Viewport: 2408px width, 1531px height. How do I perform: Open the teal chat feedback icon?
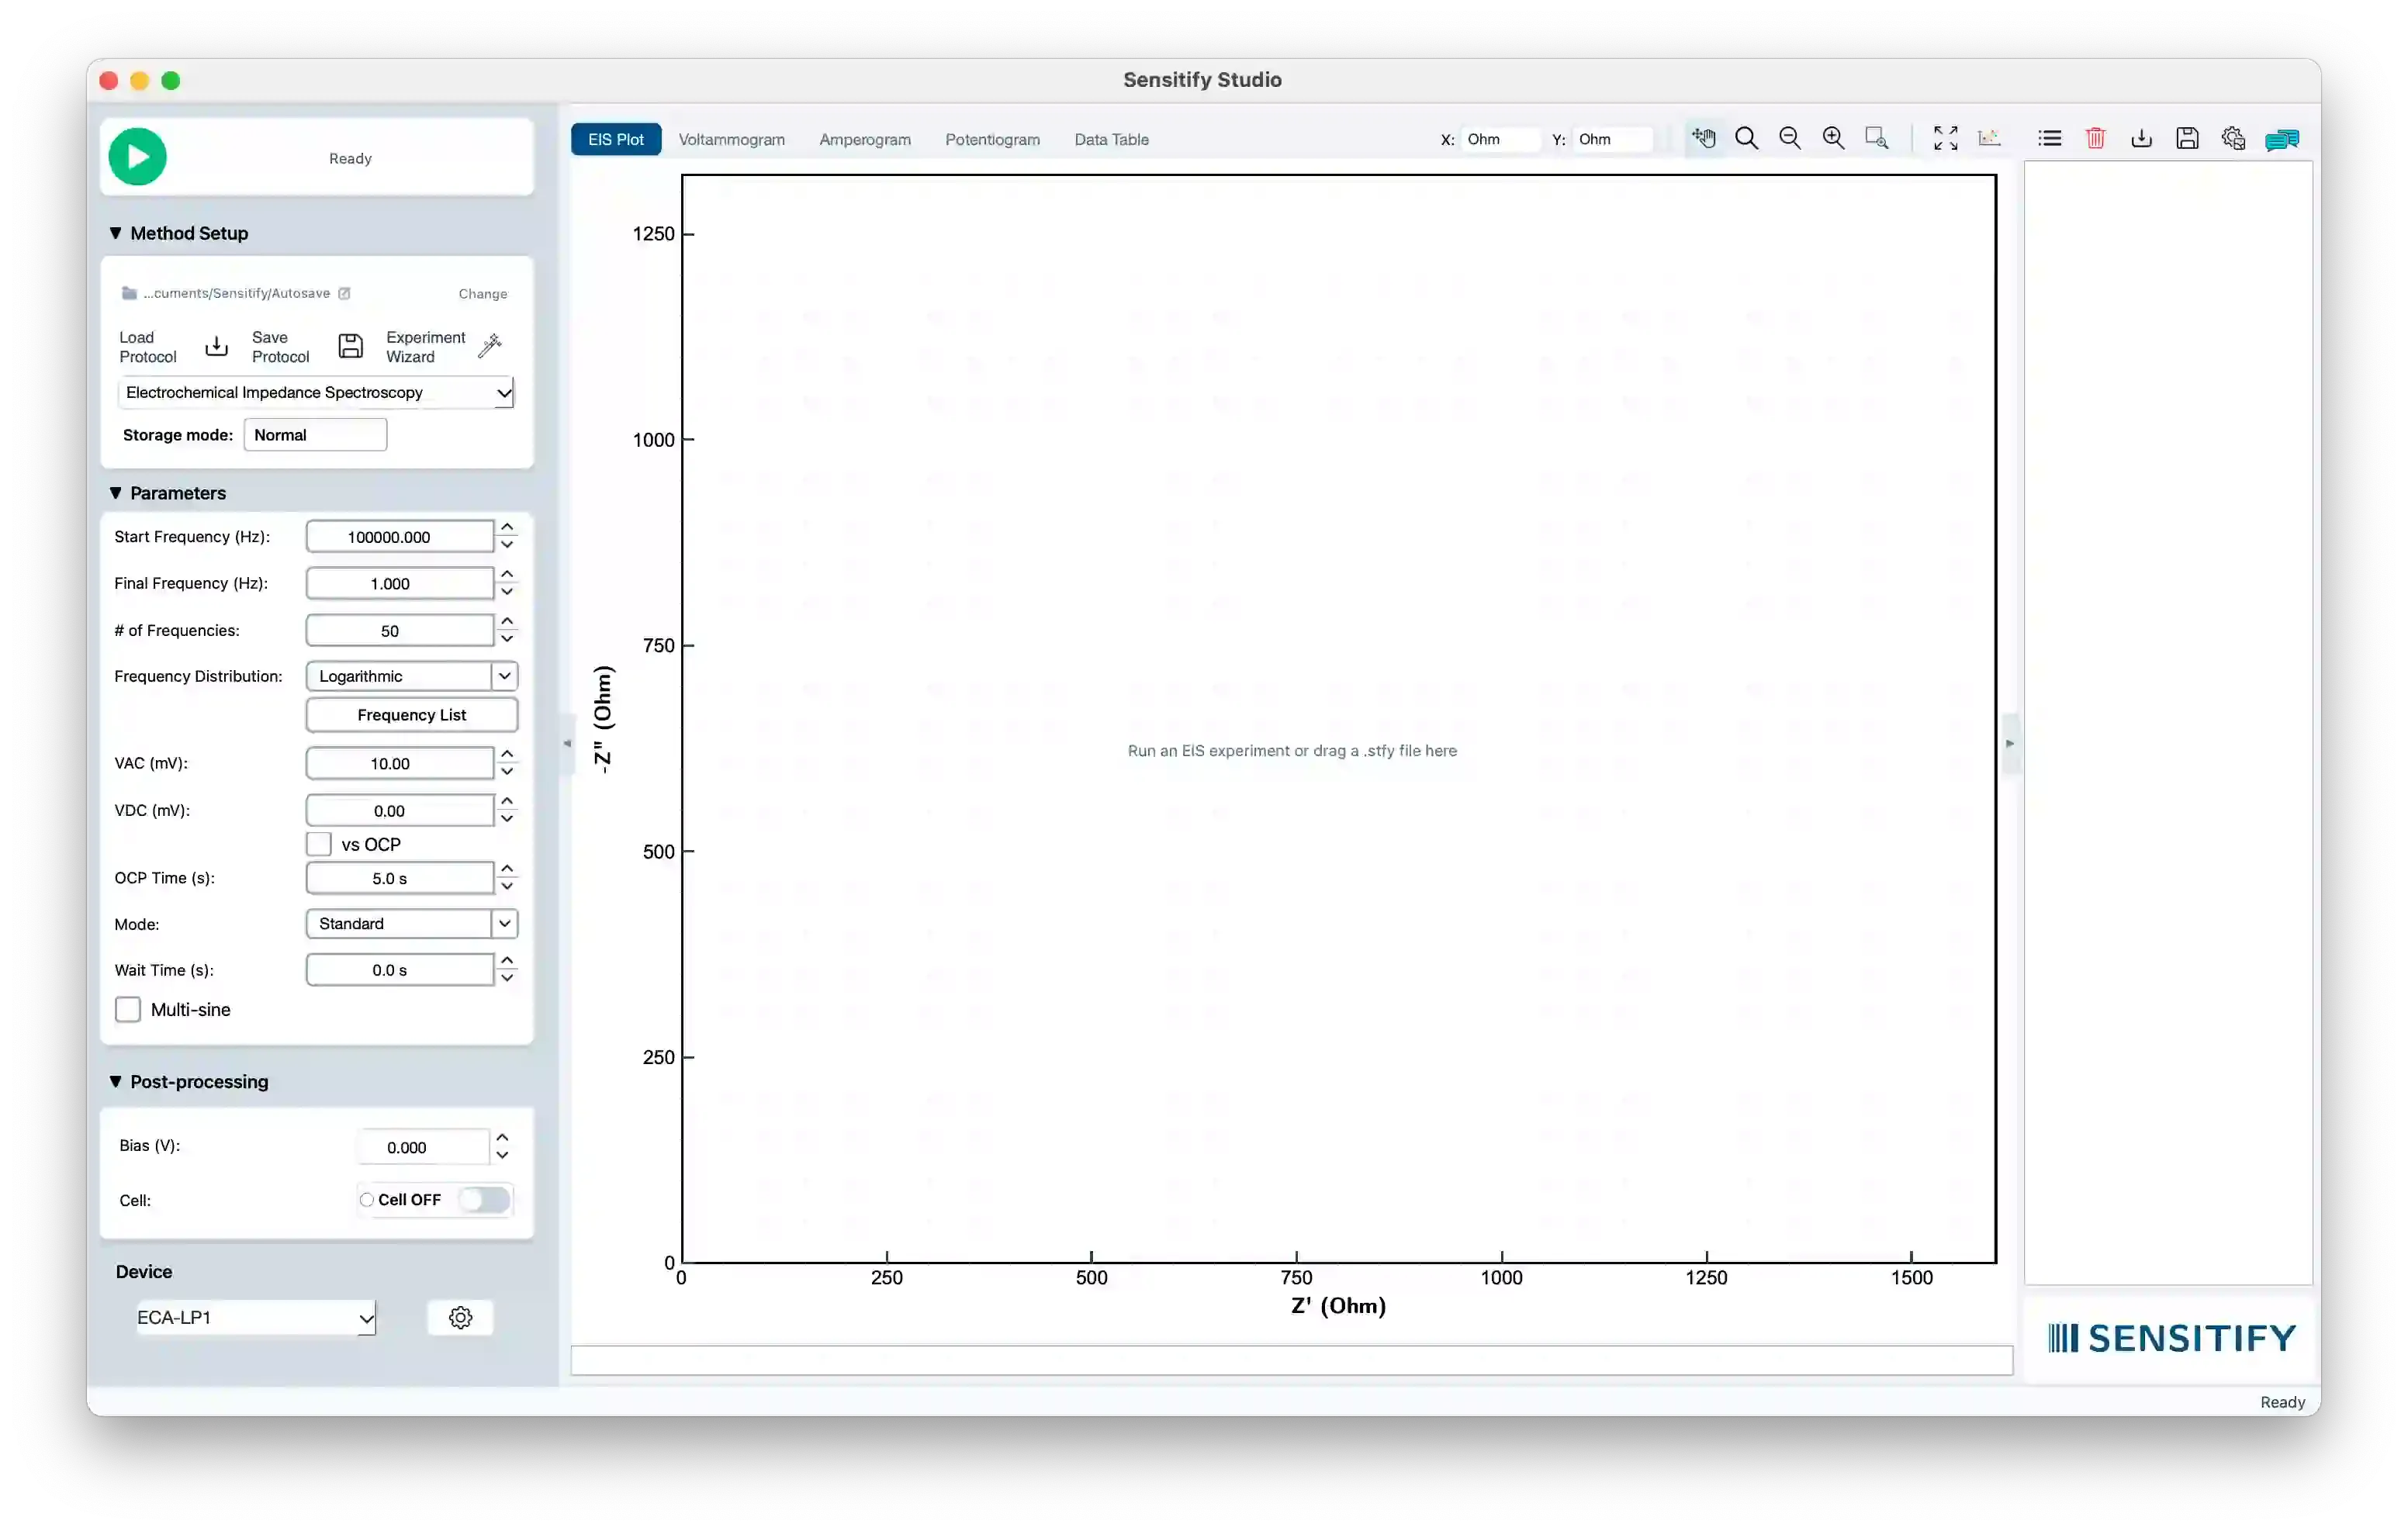(2282, 139)
